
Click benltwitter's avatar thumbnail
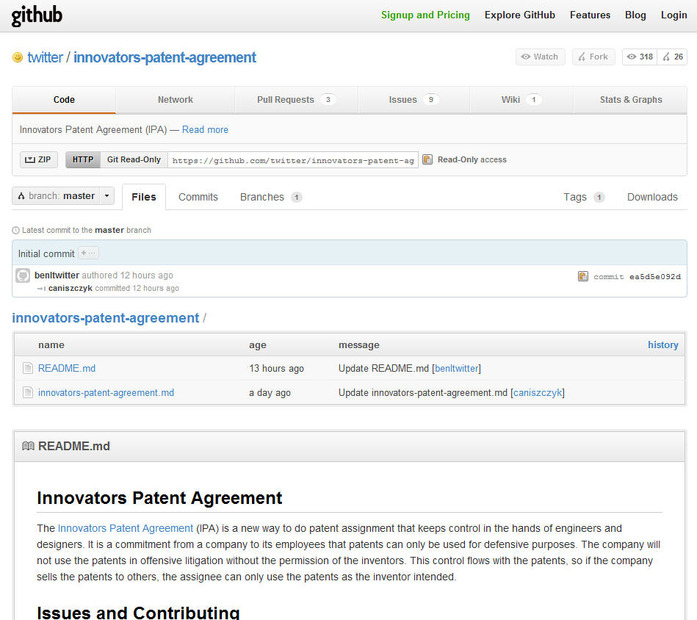(23, 276)
